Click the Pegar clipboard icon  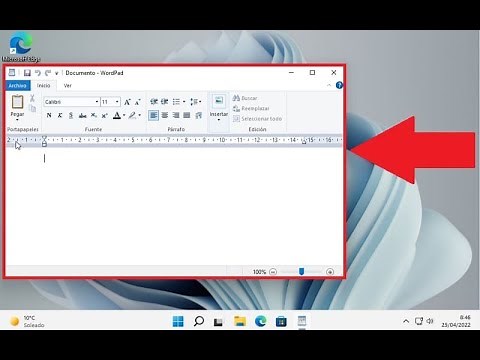pos(17,102)
